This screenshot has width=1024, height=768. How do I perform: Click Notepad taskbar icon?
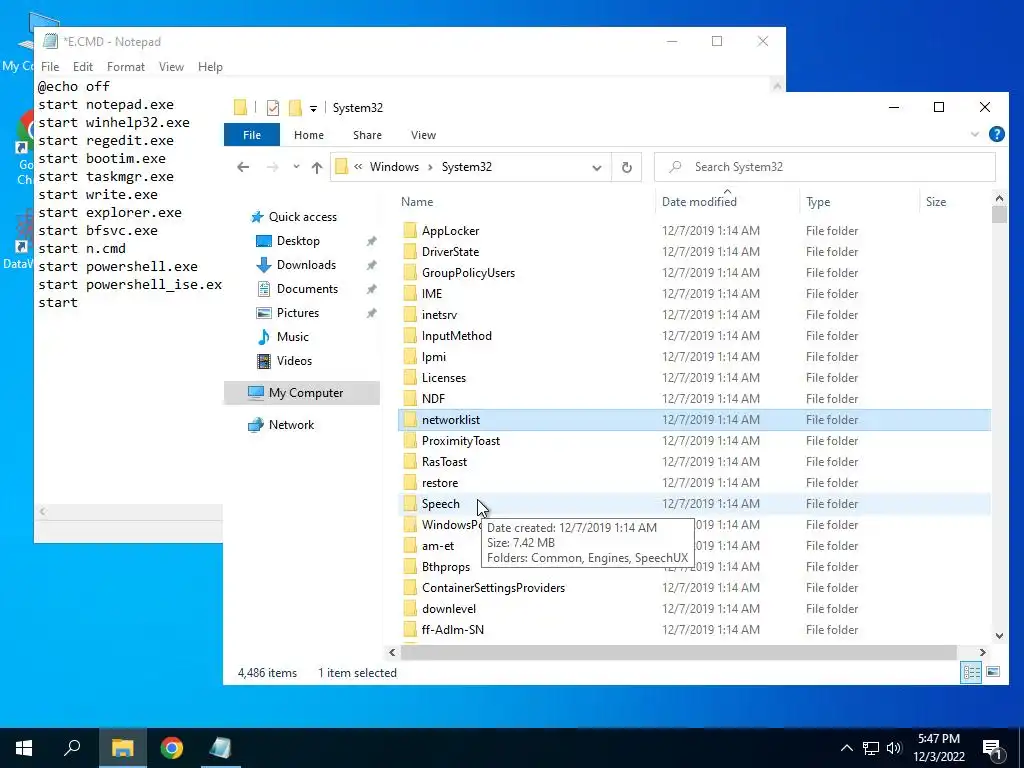(x=220, y=748)
